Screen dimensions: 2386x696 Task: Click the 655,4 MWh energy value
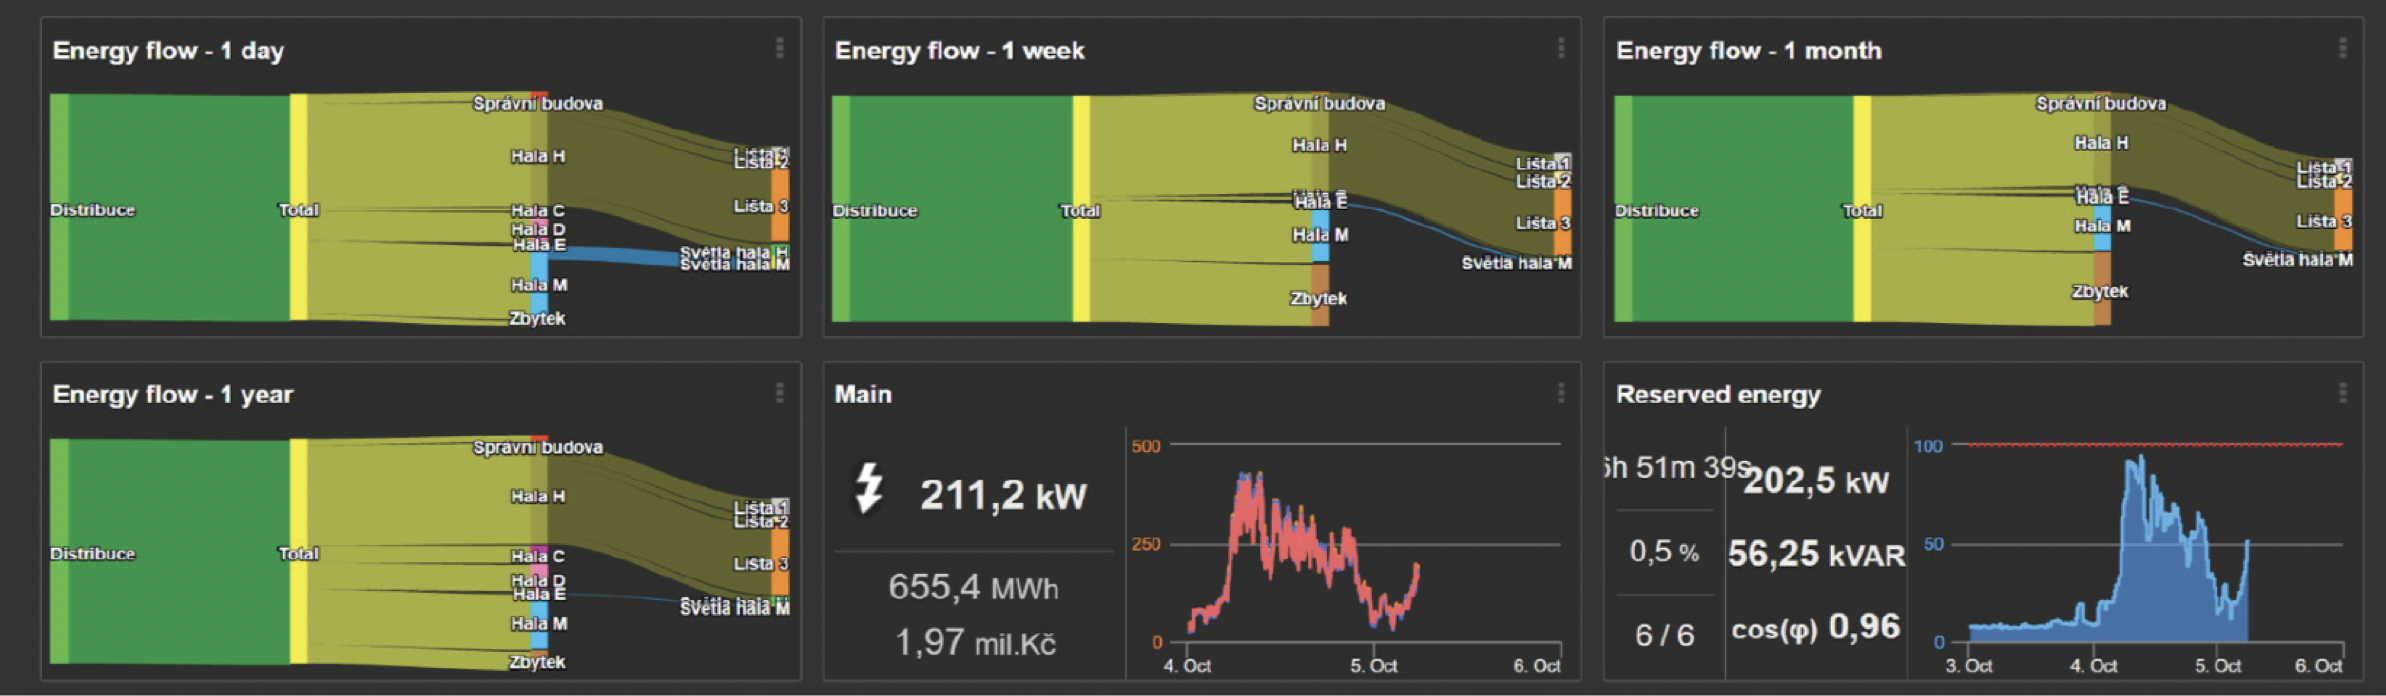pyautogui.click(x=973, y=587)
